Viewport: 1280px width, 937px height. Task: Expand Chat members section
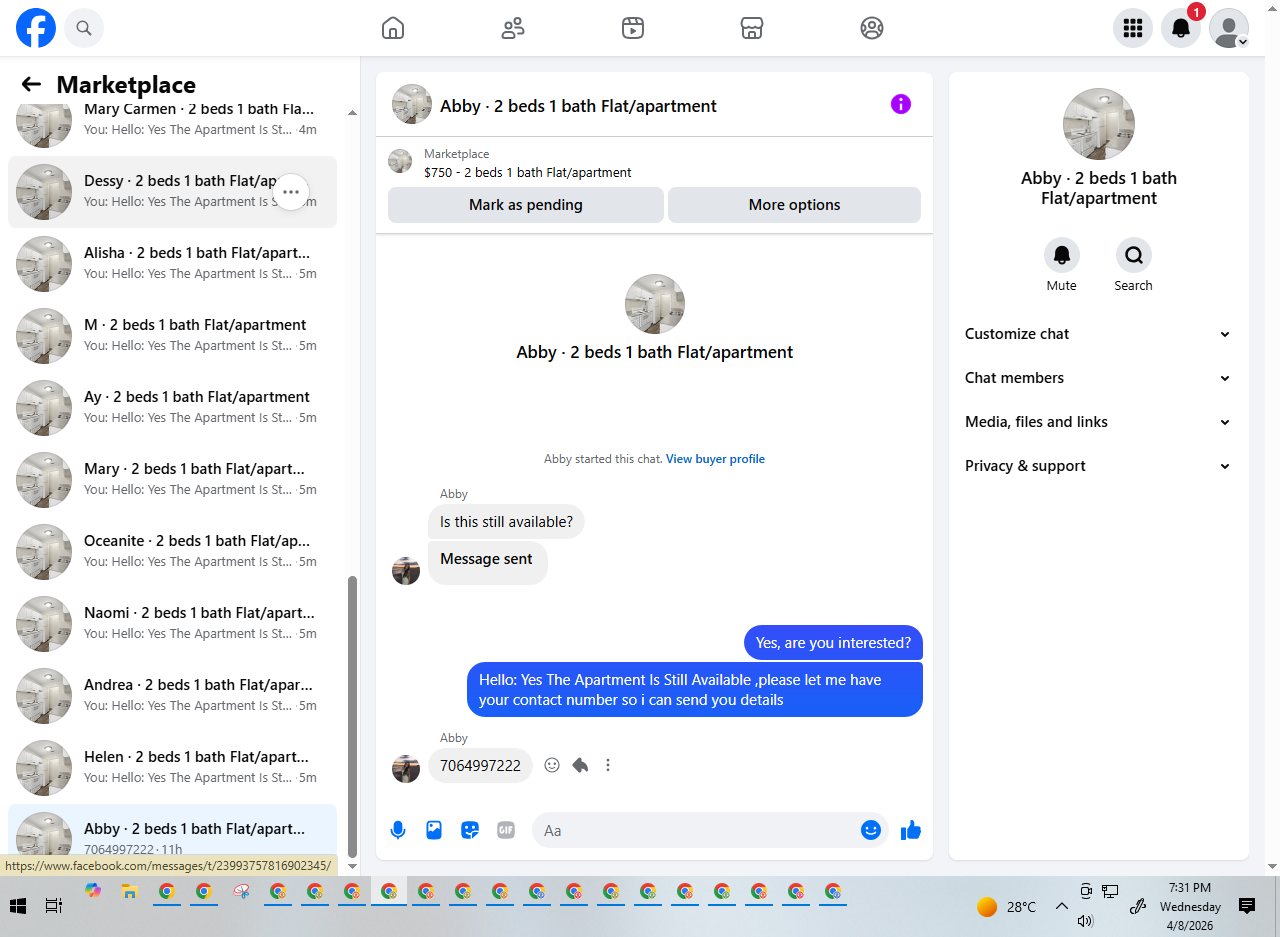point(1098,378)
